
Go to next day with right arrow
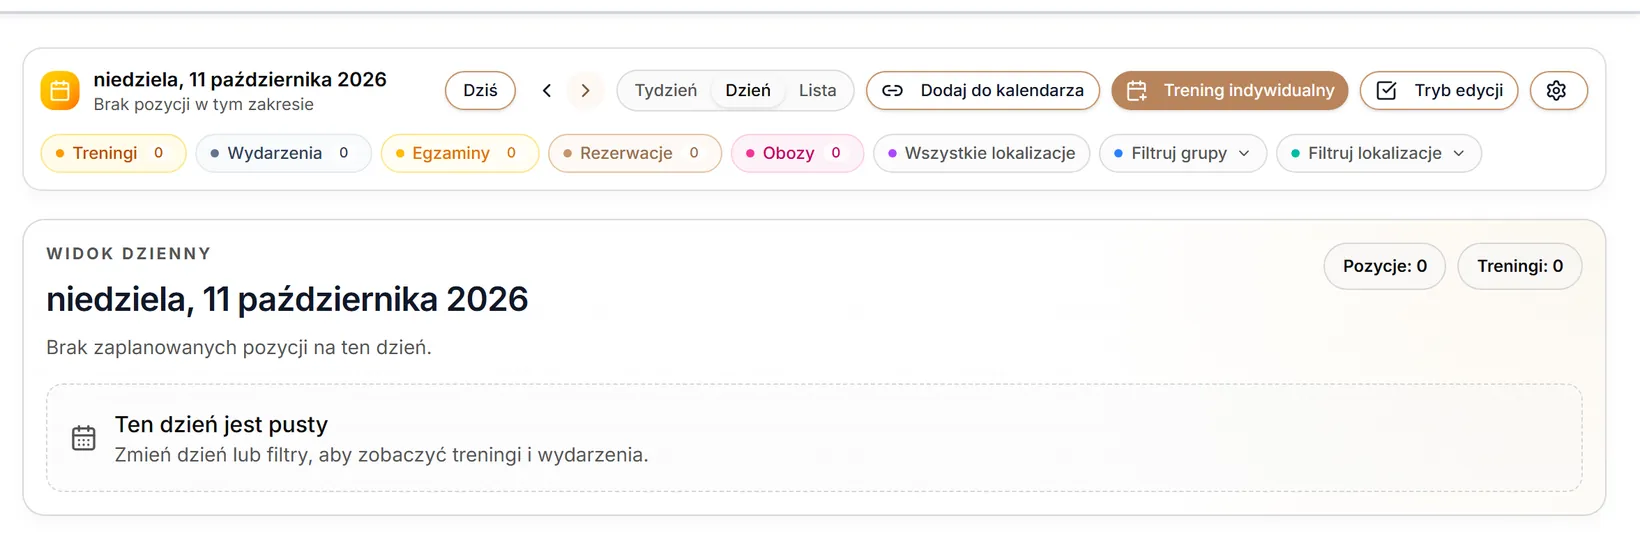click(x=585, y=91)
